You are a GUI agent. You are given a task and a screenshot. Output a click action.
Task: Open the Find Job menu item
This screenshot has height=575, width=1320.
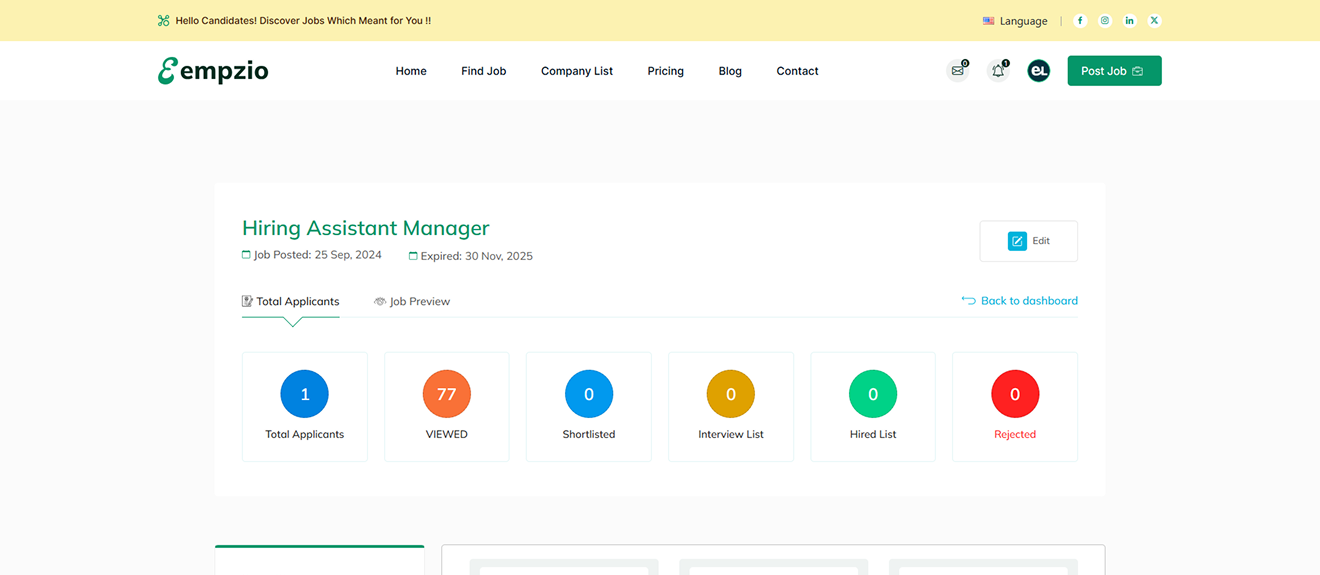(484, 71)
